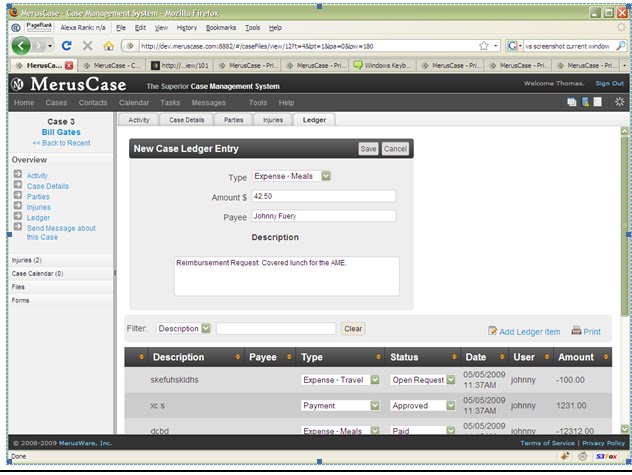
Task: Click the arrow icon beside Case Details
Action: point(18,185)
